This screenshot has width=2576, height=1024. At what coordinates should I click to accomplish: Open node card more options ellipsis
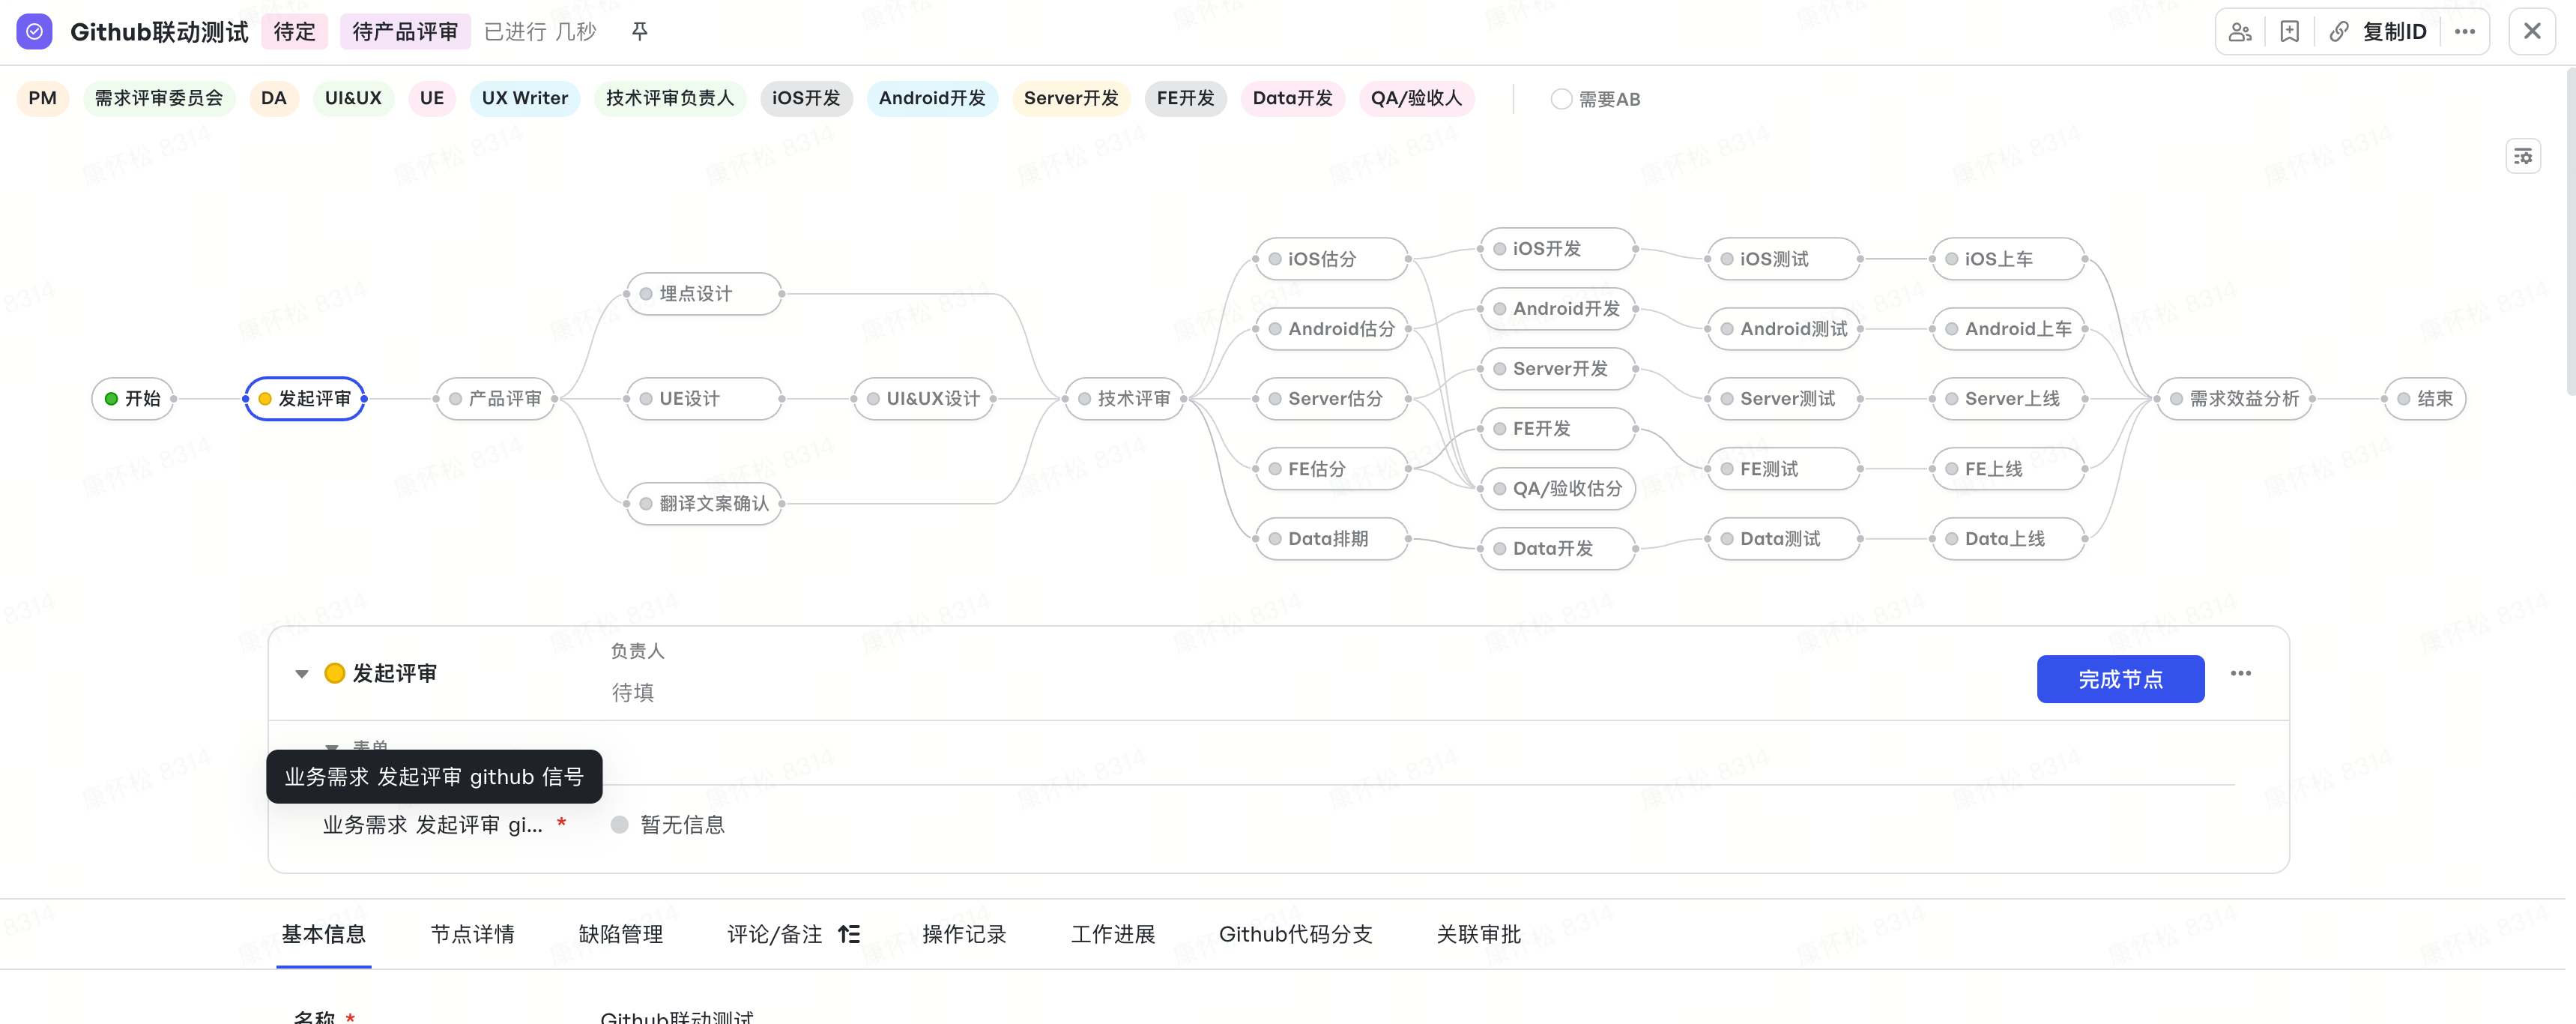pos(2241,673)
